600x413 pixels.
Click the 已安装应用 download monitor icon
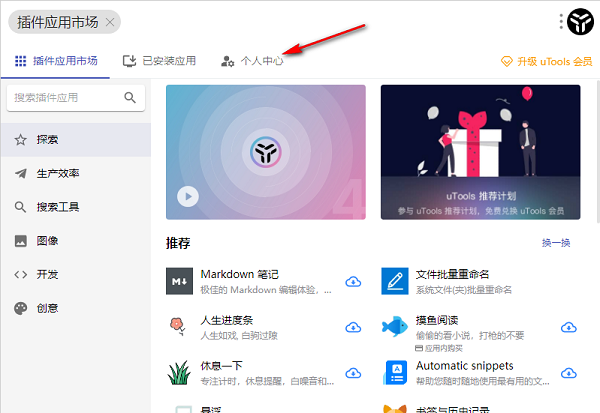(129, 61)
